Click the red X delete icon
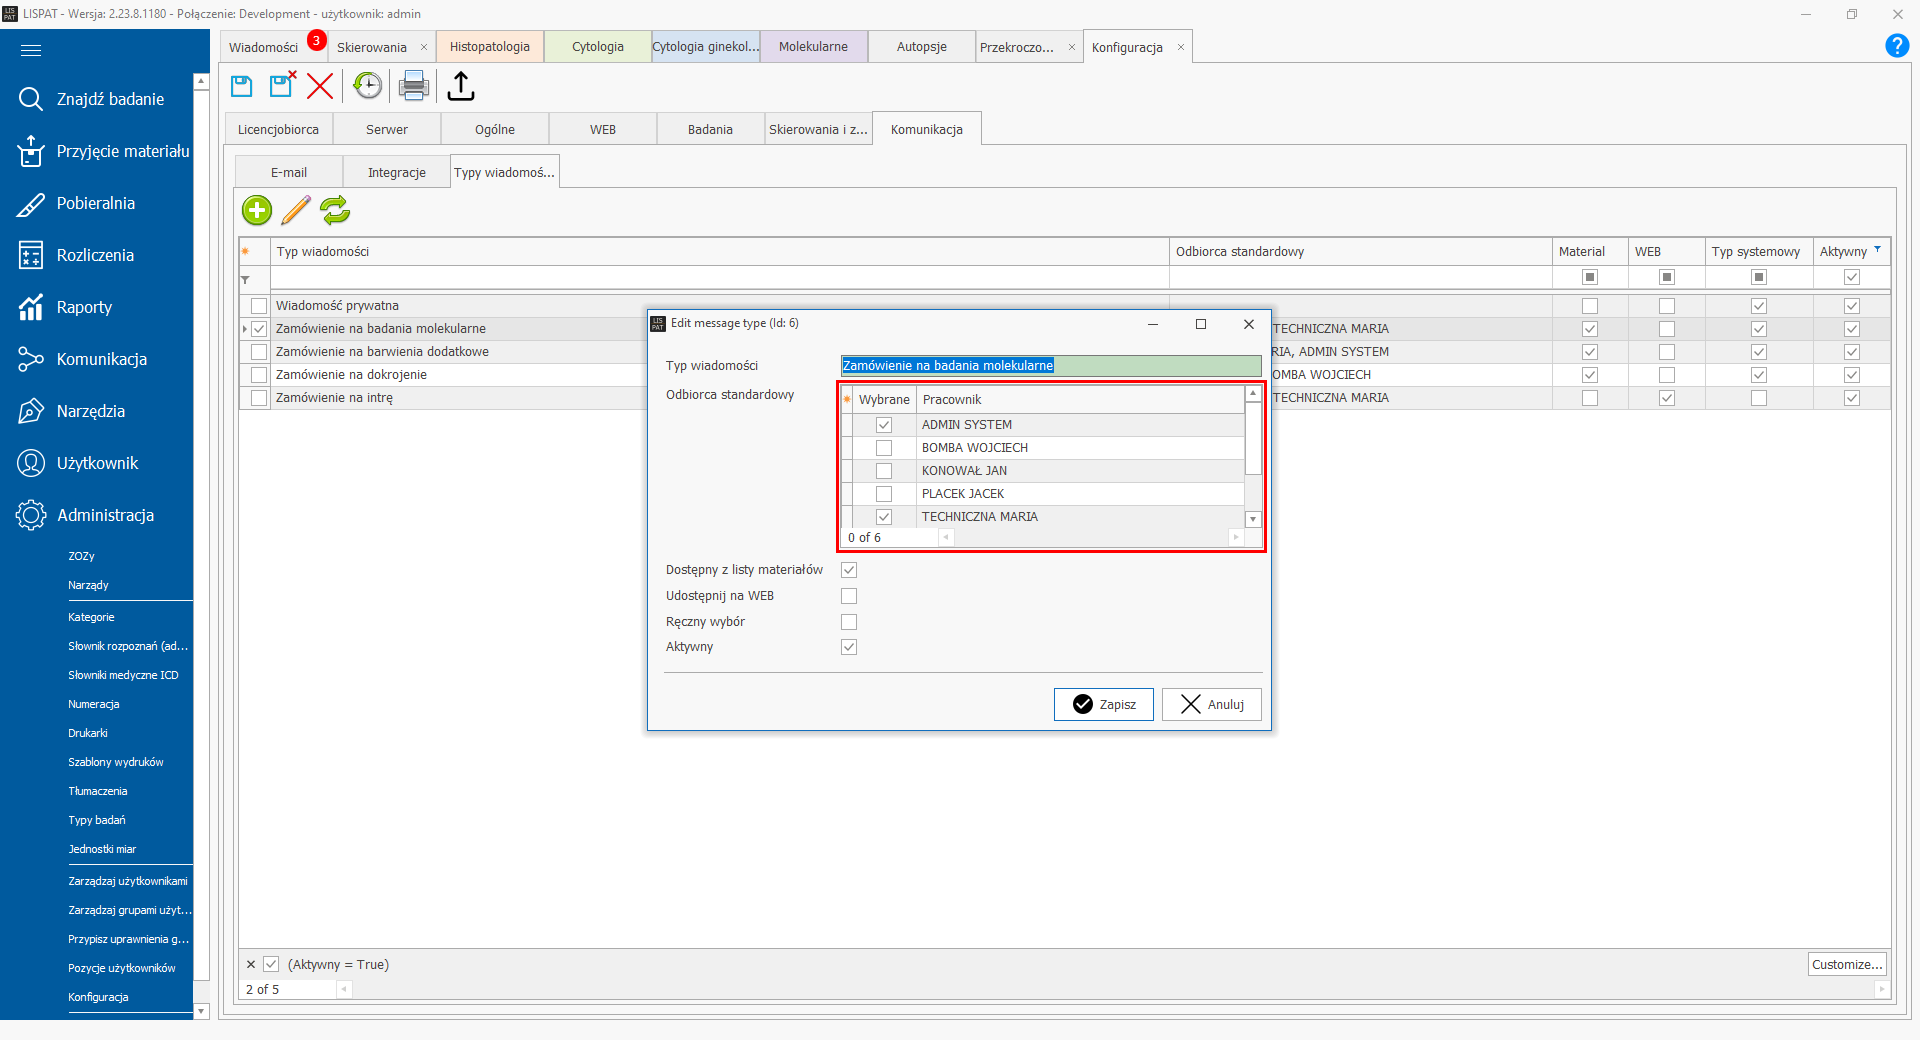Viewport: 1920px width, 1040px height. tap(320, 87)
